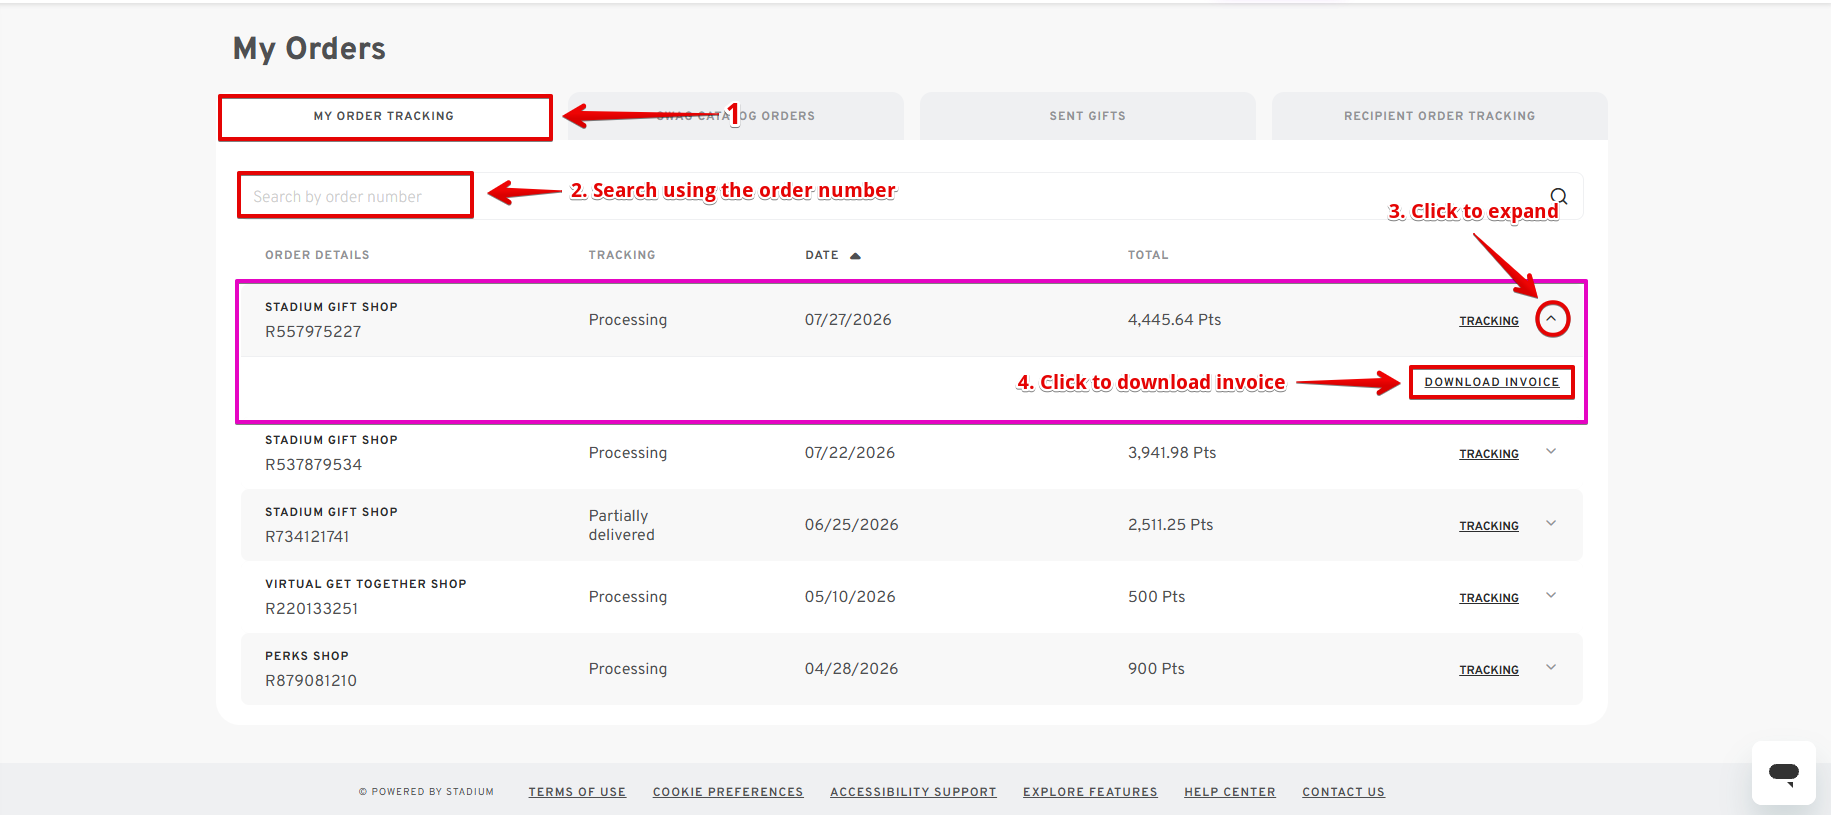Open Tracking for order R220133251

[x=1489, y=598]
